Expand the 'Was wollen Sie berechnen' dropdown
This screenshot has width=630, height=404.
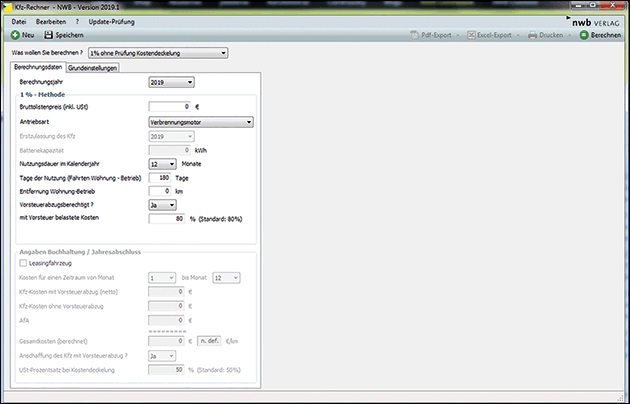click(x=222, y=52)
